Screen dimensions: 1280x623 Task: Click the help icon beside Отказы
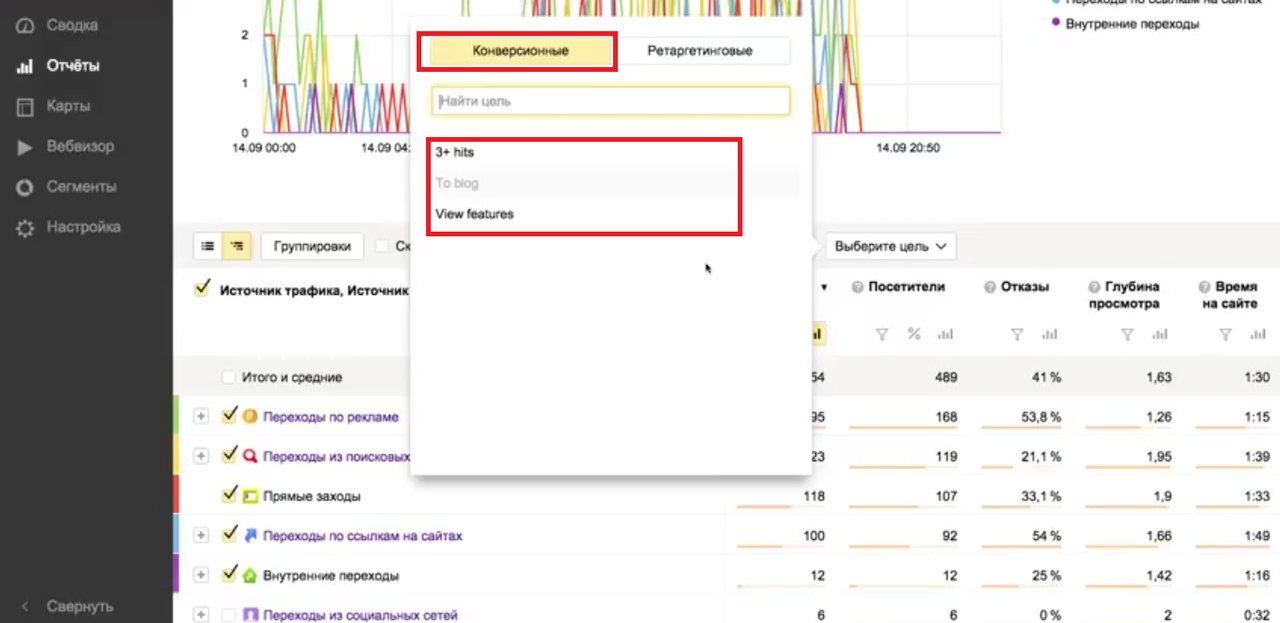click(x=990, y=287)
